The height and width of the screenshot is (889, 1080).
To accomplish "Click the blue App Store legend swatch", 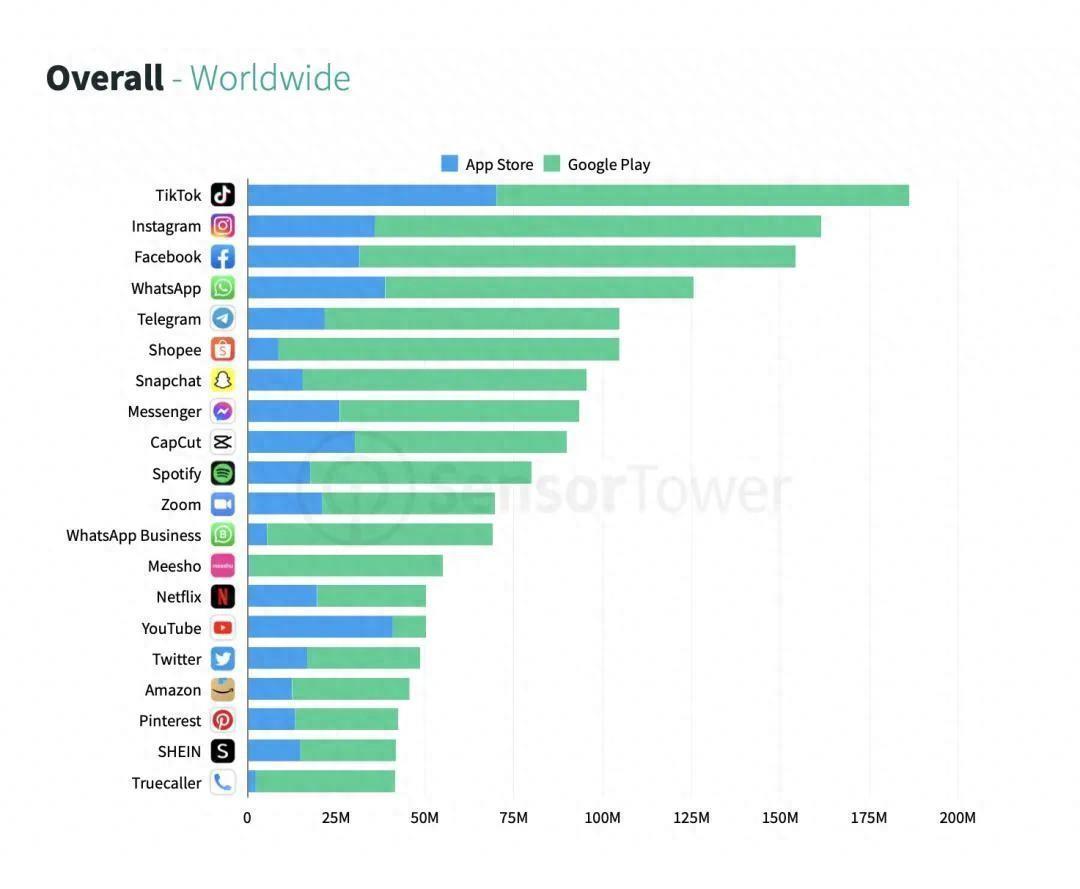I will click(450, 164).
